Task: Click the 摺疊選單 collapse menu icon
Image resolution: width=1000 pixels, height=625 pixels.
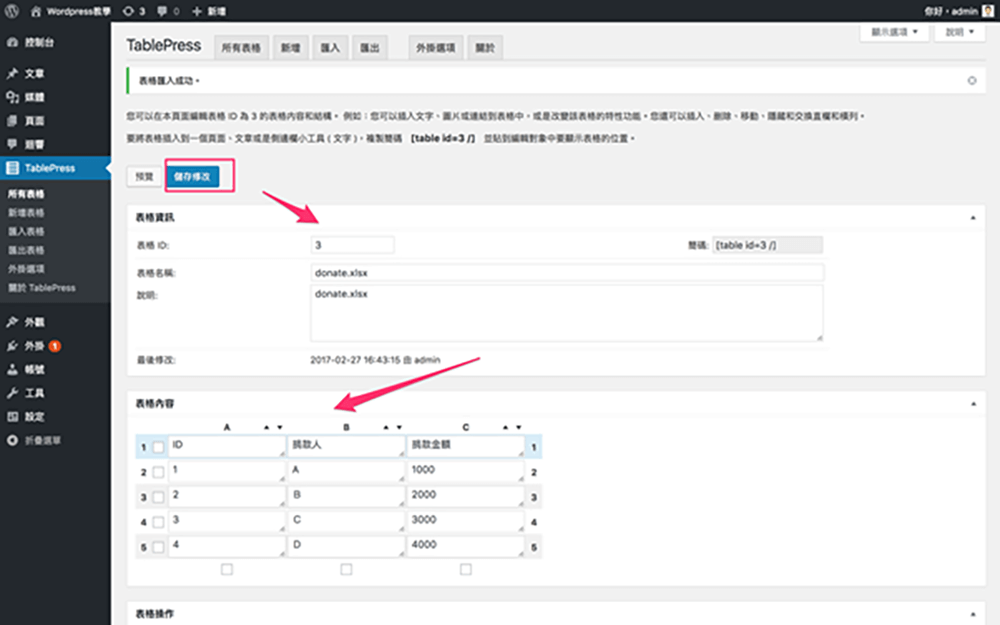Action: coord(12,440)
